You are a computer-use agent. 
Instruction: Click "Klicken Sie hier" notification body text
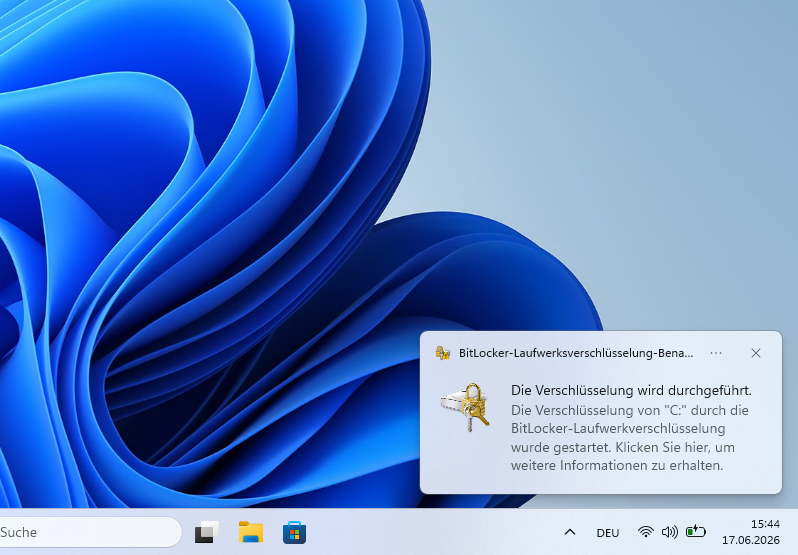658,447
